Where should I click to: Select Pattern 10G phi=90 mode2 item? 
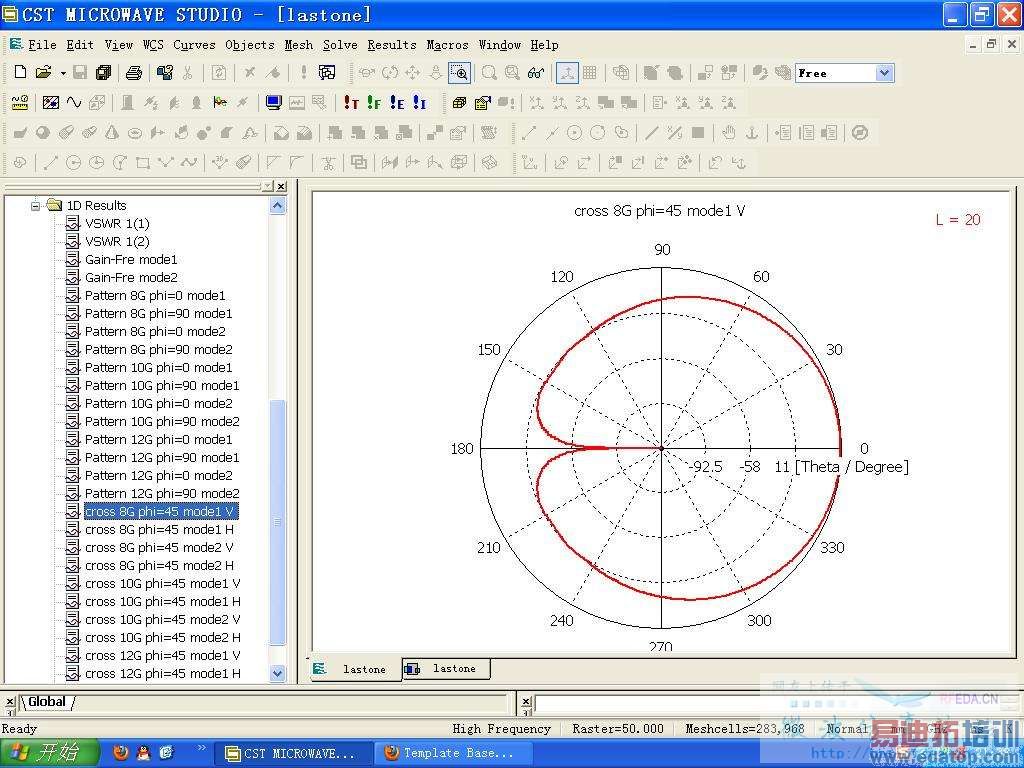tap(161, 421)
